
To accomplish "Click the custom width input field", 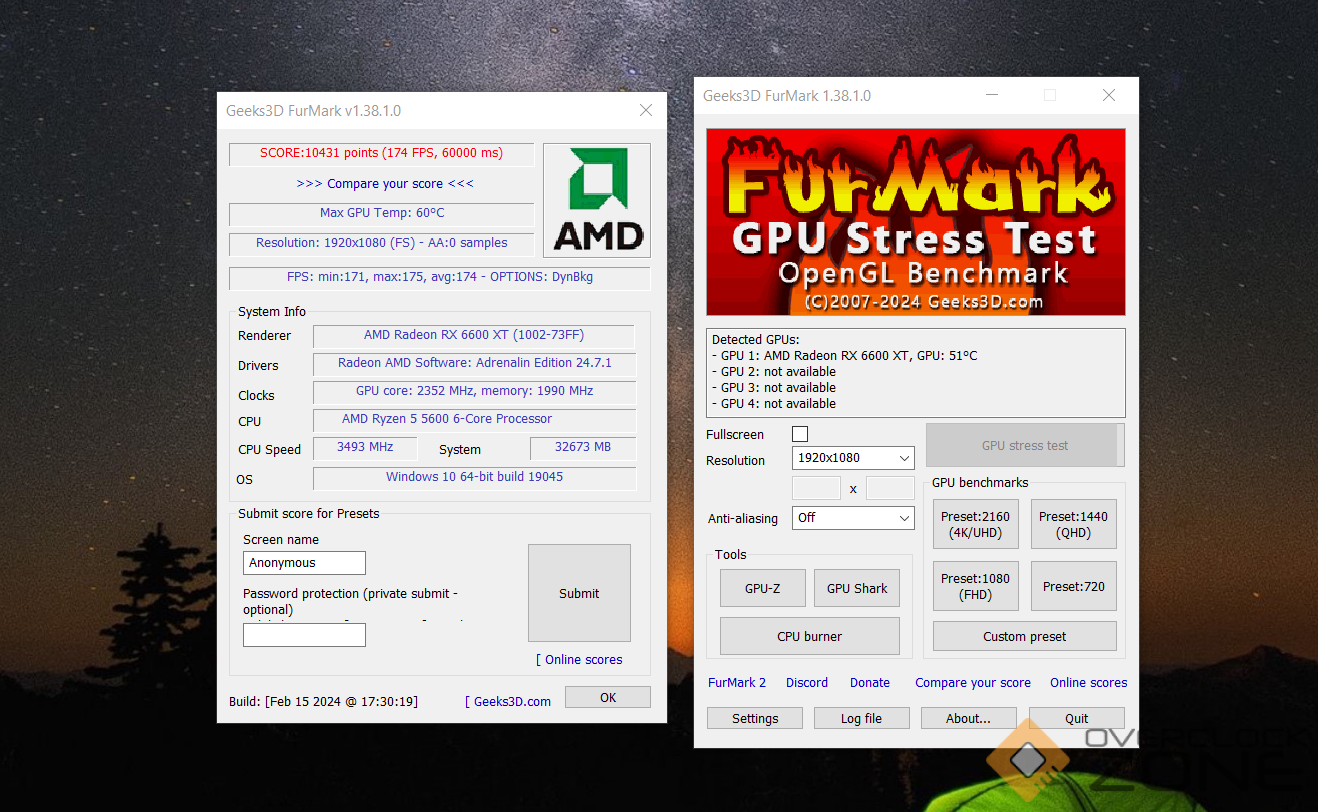I will tap(816, 488).
